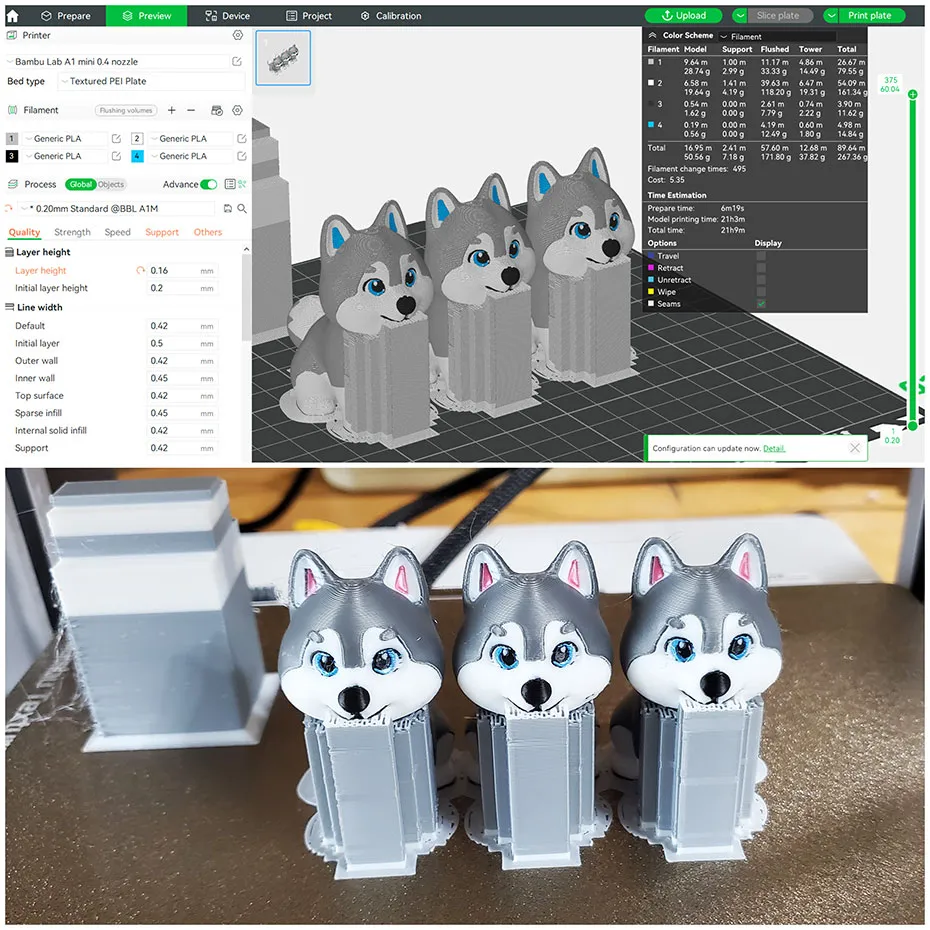Open the Detail link in notification
The height and width of the screenshot is (930, 930).
click(774, 449)
